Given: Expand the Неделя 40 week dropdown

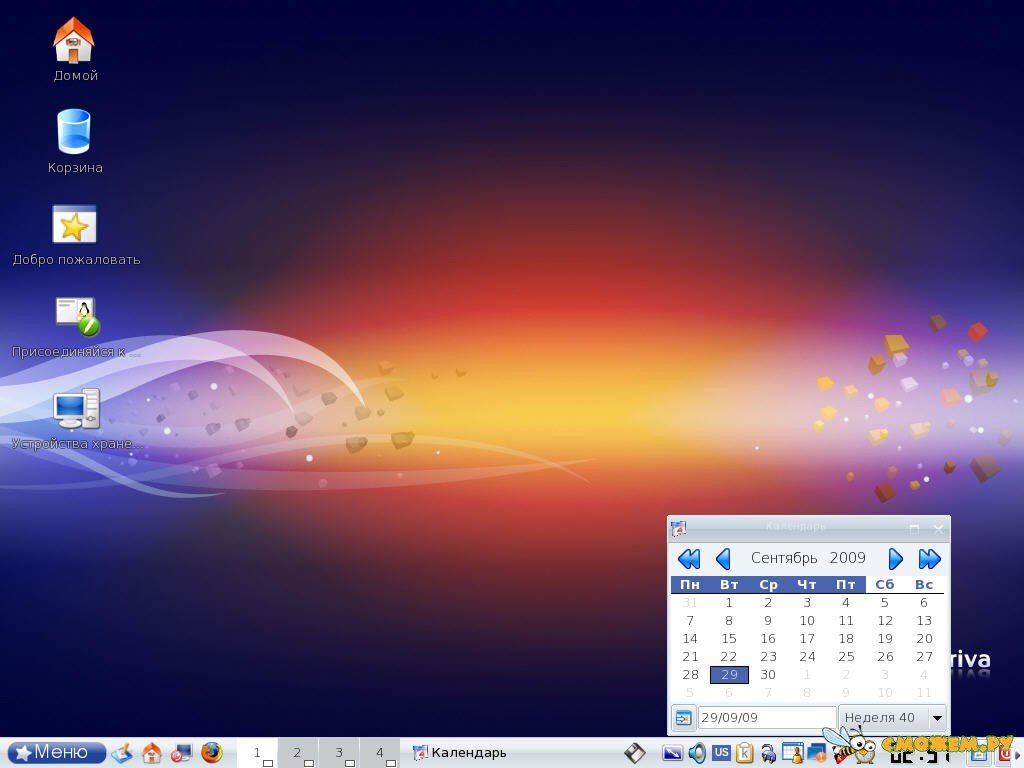Looking at the screenshot, I should click(x=937, y=718).
